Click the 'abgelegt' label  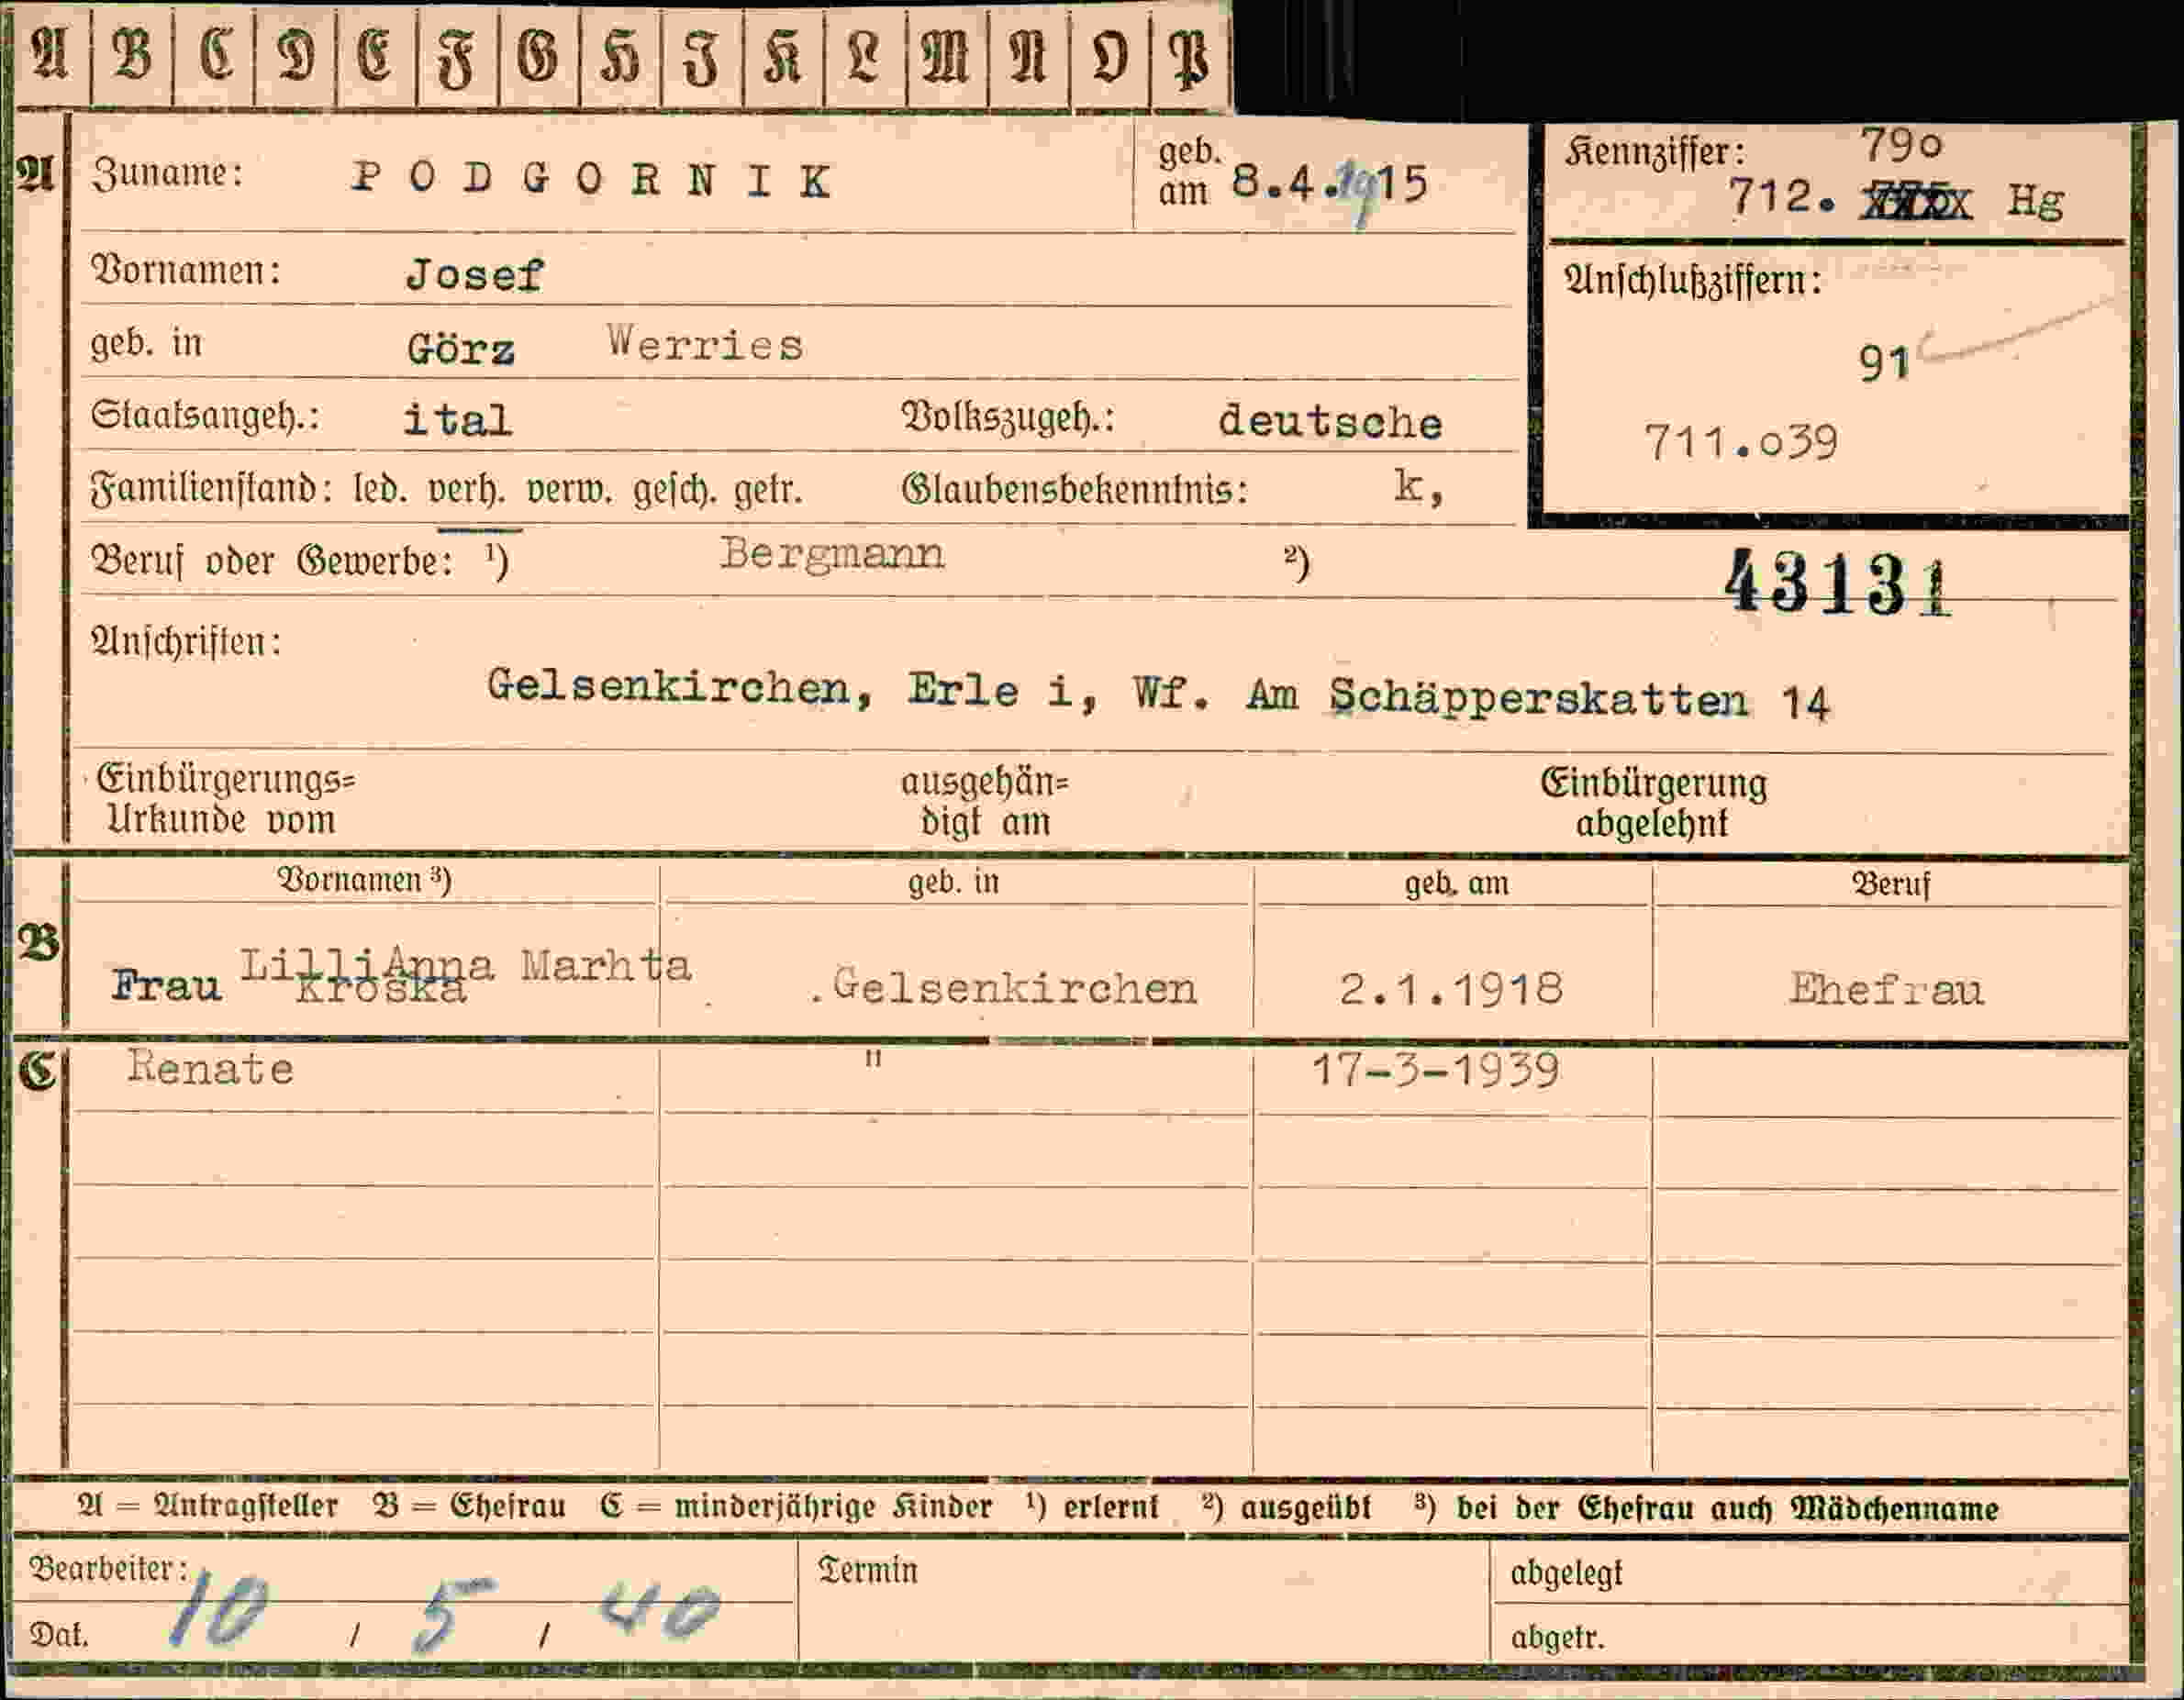1567,1574
